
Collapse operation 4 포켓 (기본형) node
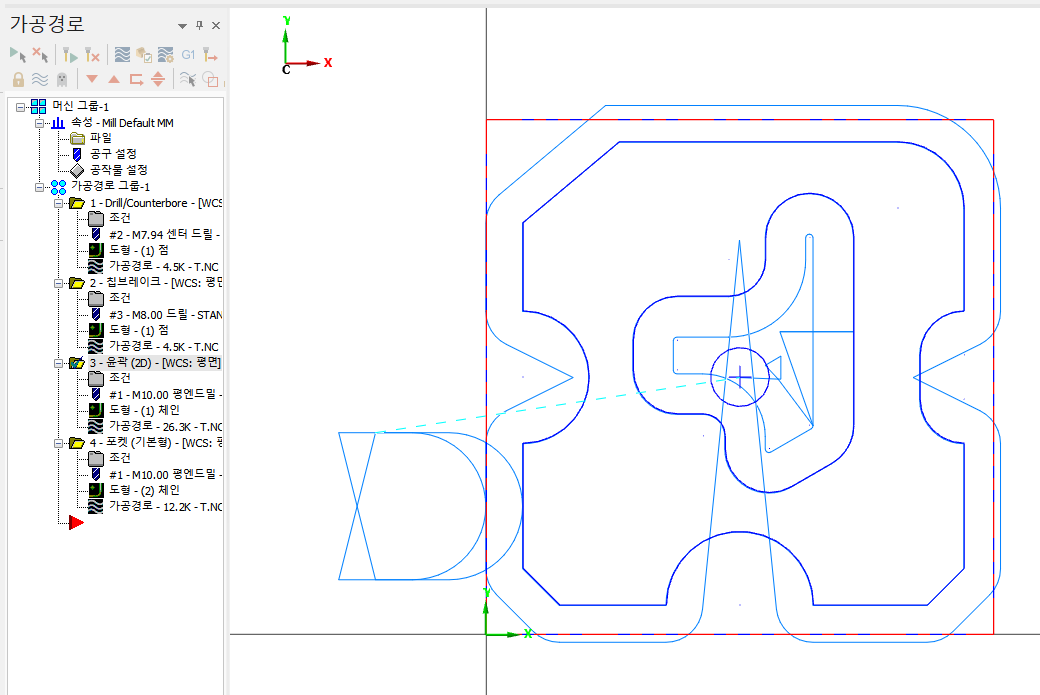tap(58, 443)
